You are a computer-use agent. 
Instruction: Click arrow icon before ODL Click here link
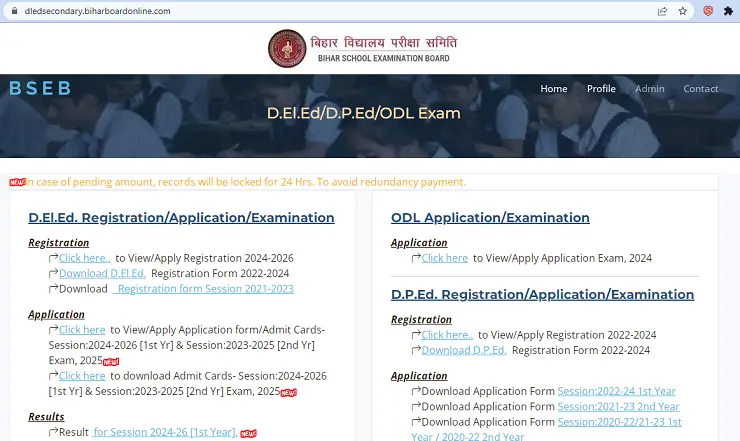416,258
